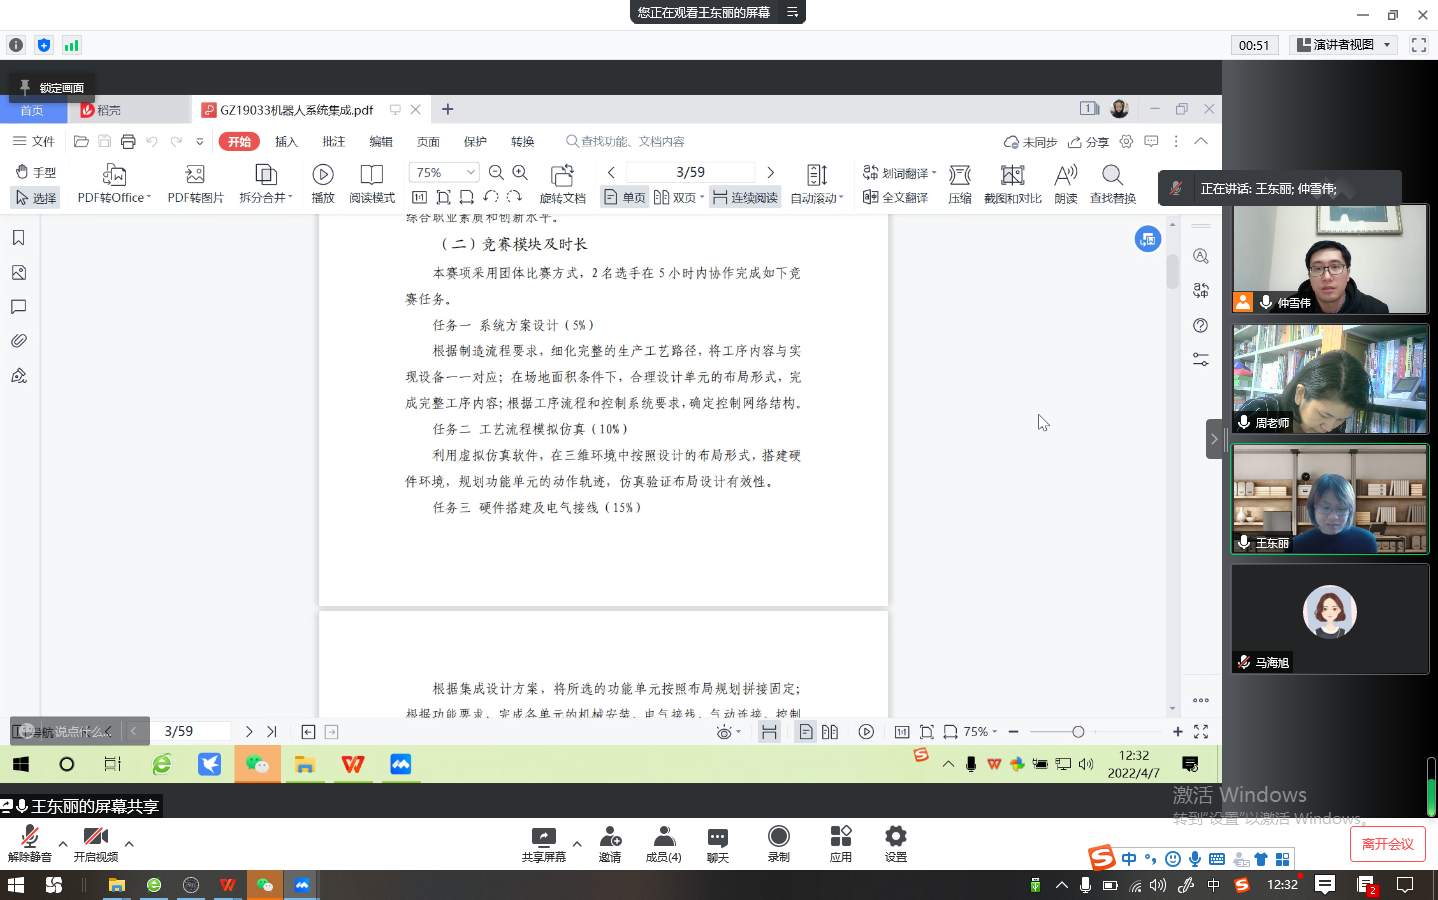This screenshot has width=1438, height=900.
Task: Switch to the 插入 ribbon tab
Action: [x=287, y=141]
